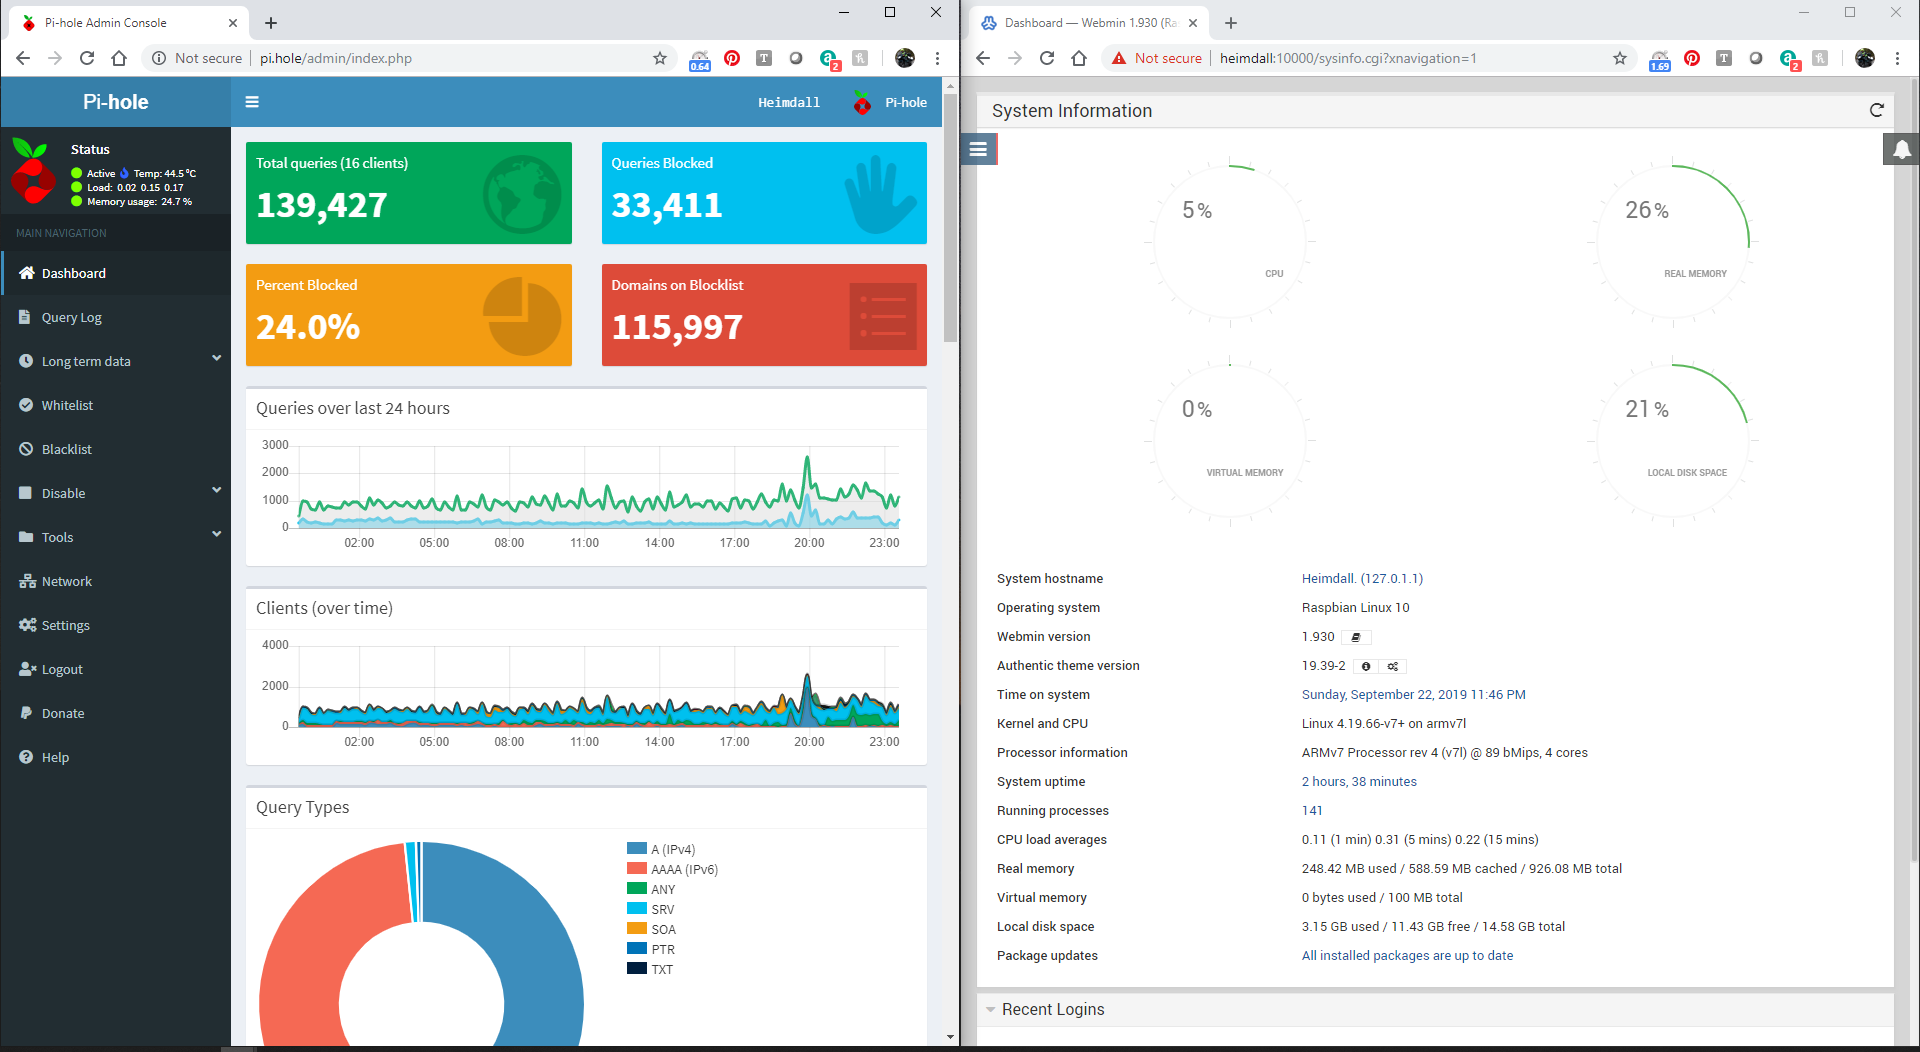This screenshot has width=1920, height=1052.
Task: Go to home page in Pi-hole browser window
Action: [x=119, y=58]
